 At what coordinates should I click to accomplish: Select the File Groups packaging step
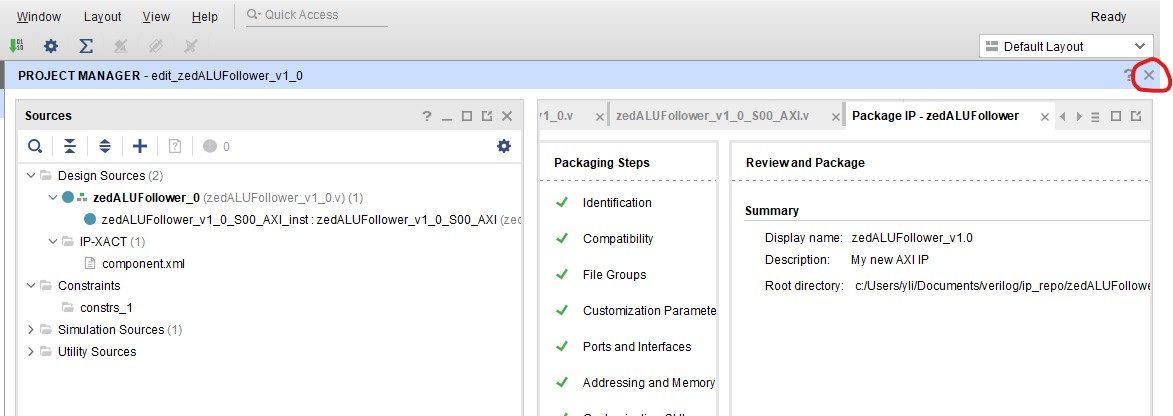(x=614, y=275)
